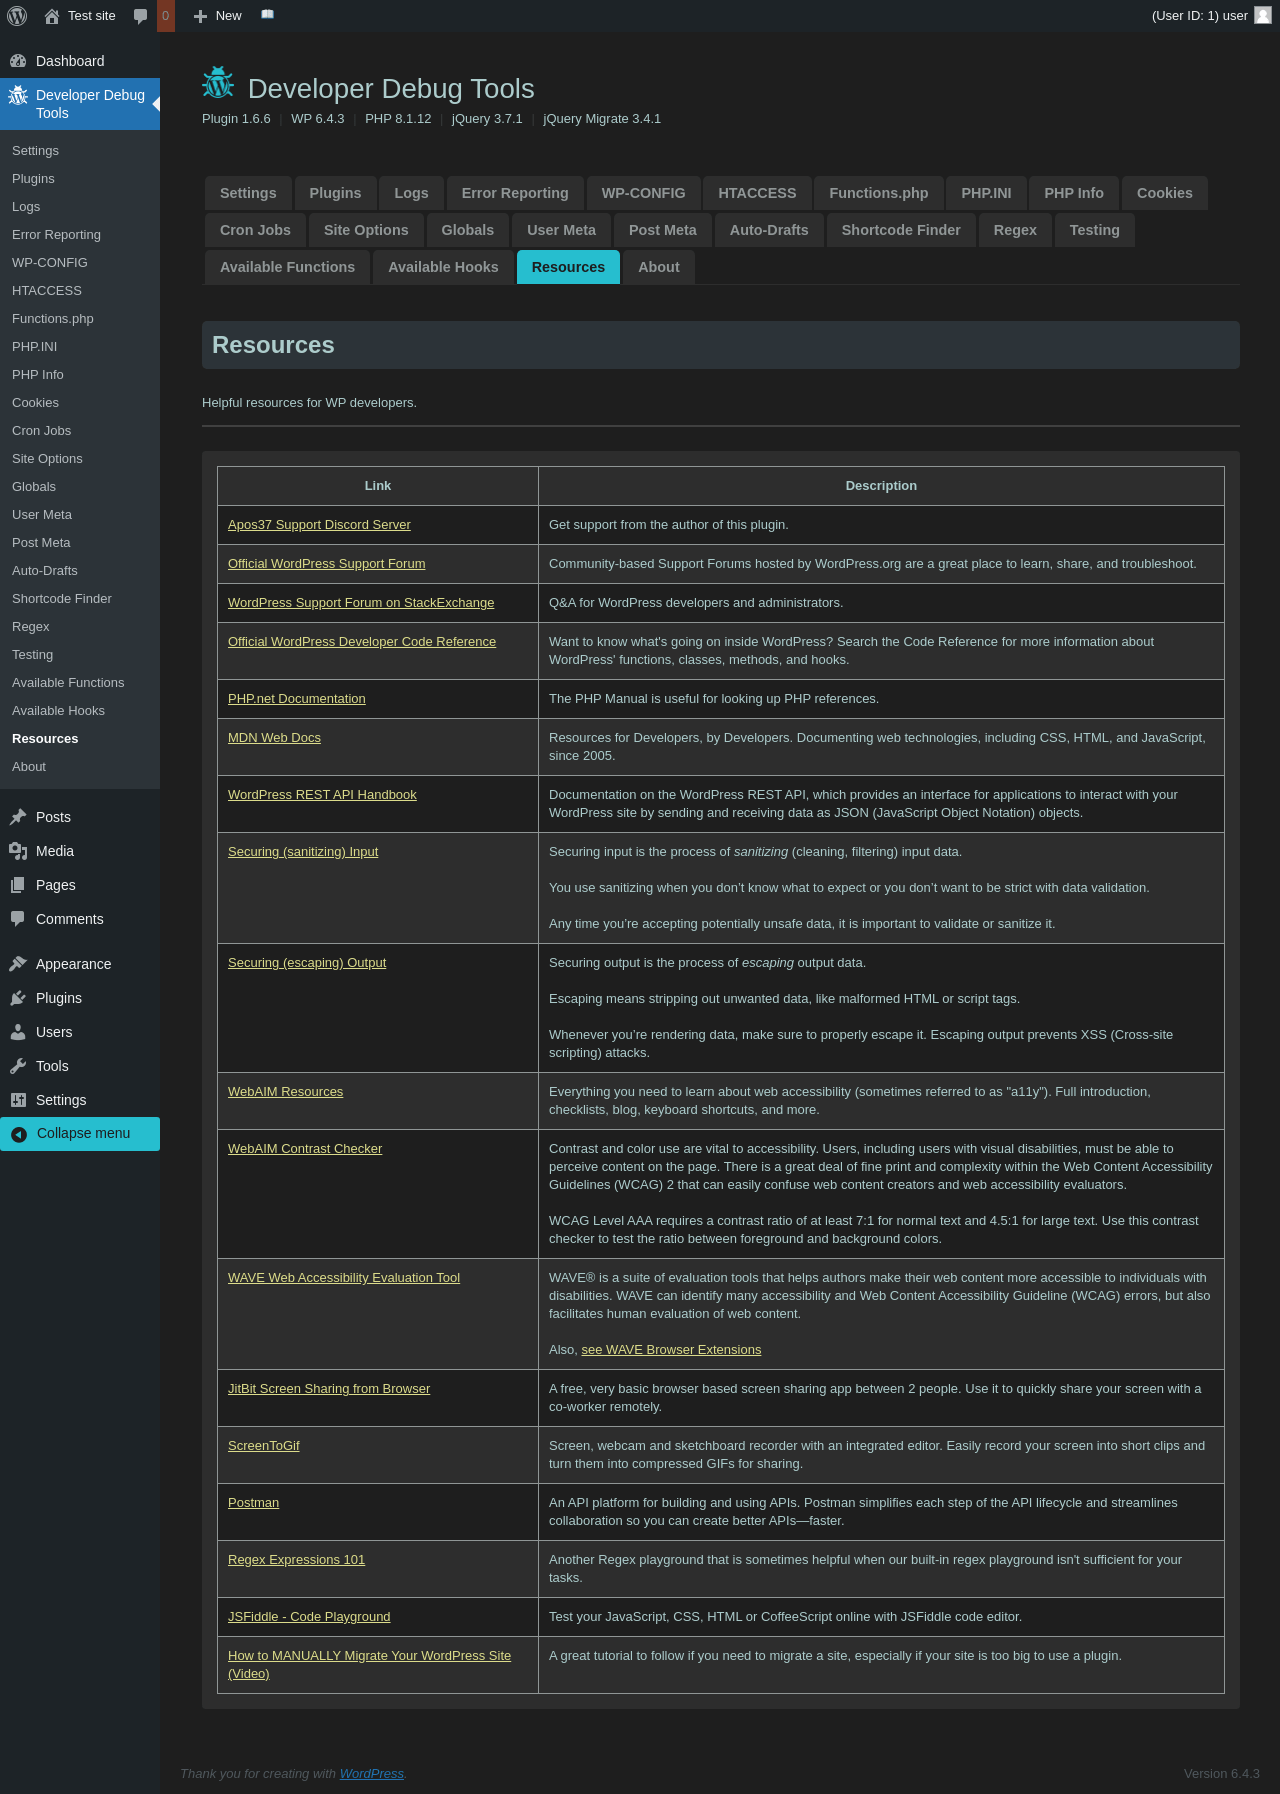This screenshot has height=1794, width=1280.
Task: Open the WAVE Web Accessibility Evaluation Tool link
Action: (344, 1278)
